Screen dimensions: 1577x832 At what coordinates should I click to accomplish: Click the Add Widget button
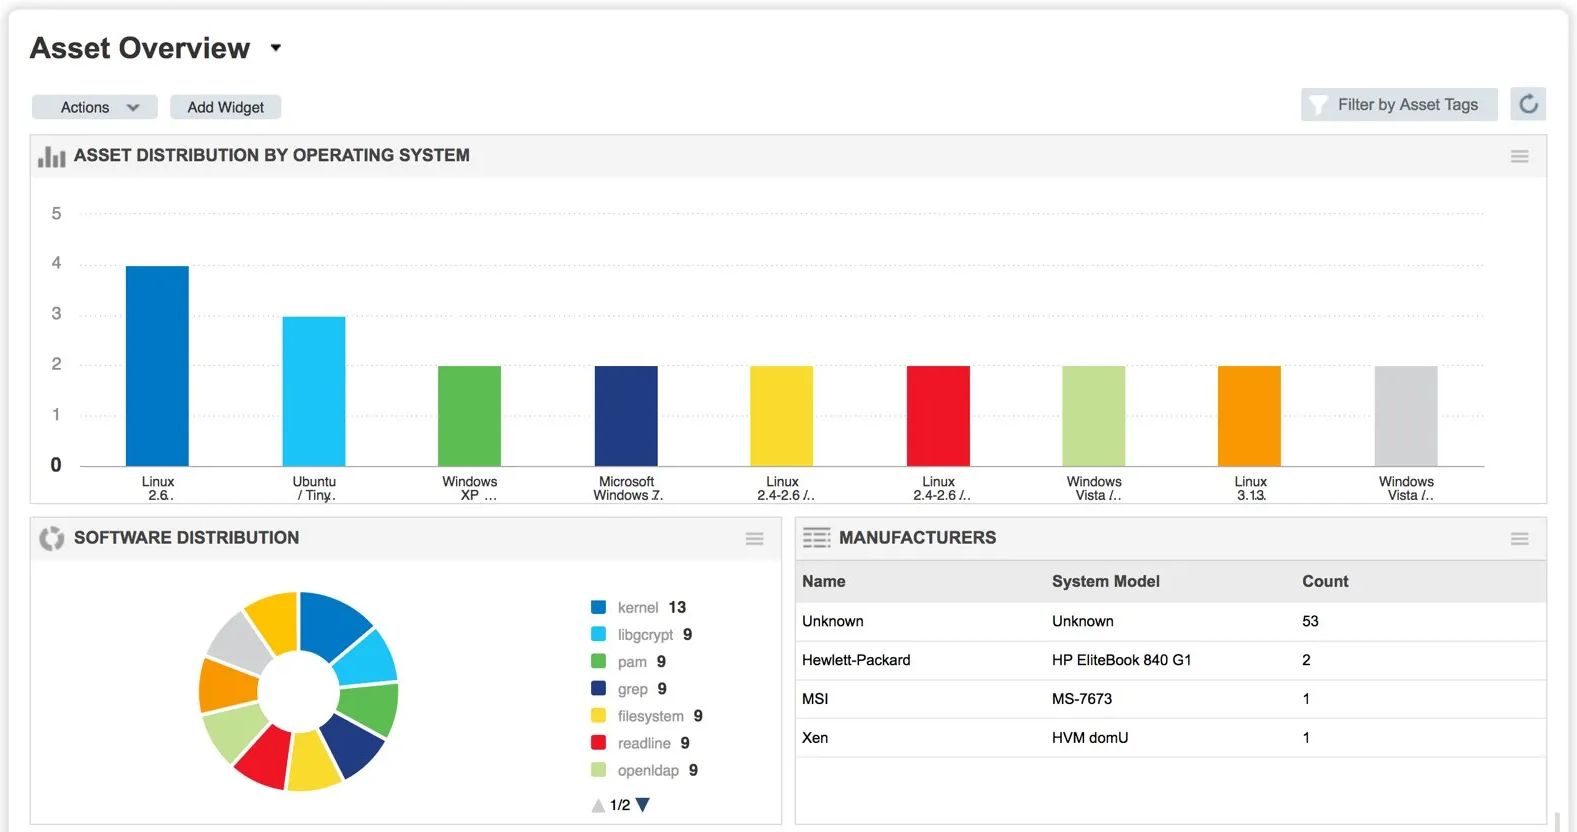pos(225,107)
